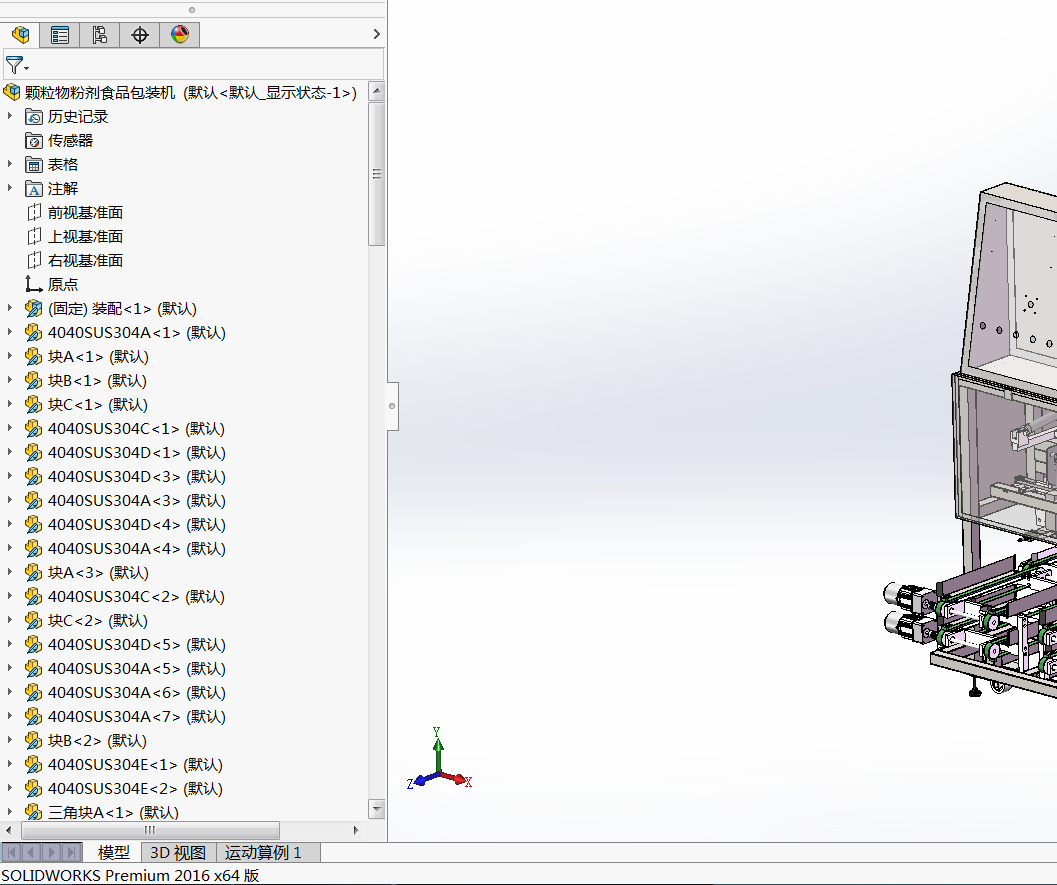Screen dimensions: 1057x885
Task: Click tree horizontal scrollbar left arrow
Action: 9,830
